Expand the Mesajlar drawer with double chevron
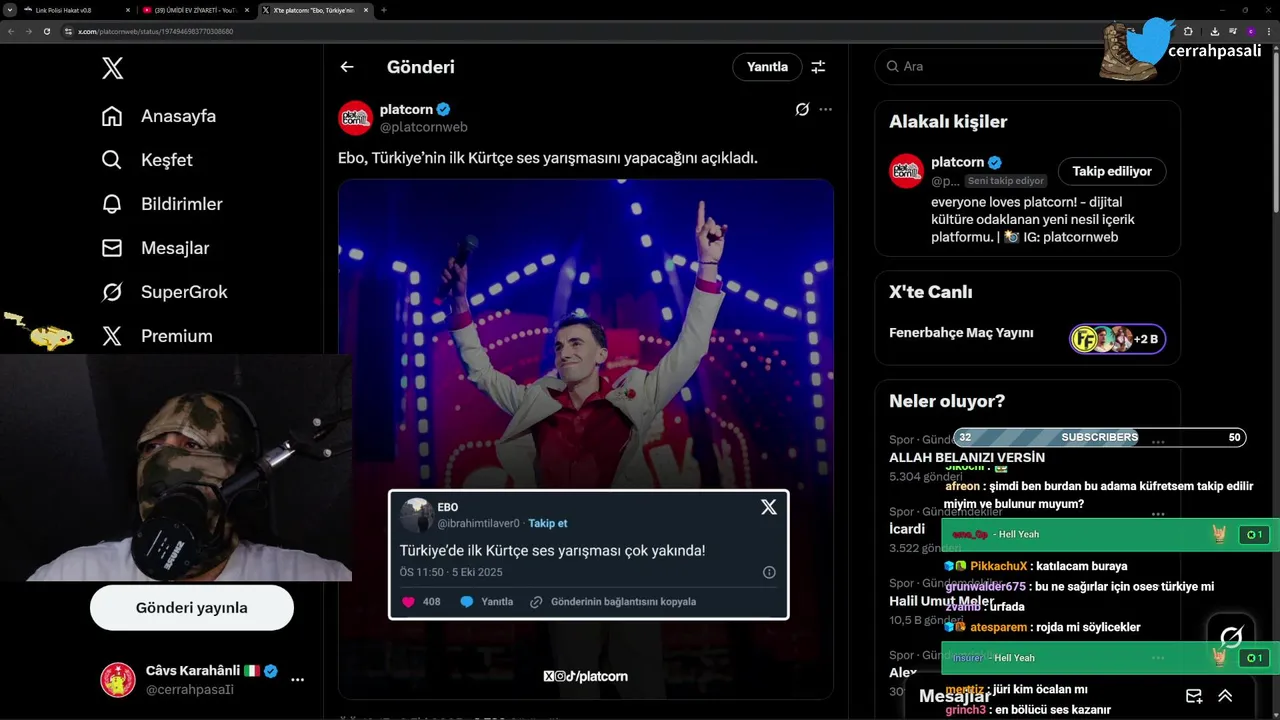This screenshot has height=720, width=1280. (x=1225, y=696)
